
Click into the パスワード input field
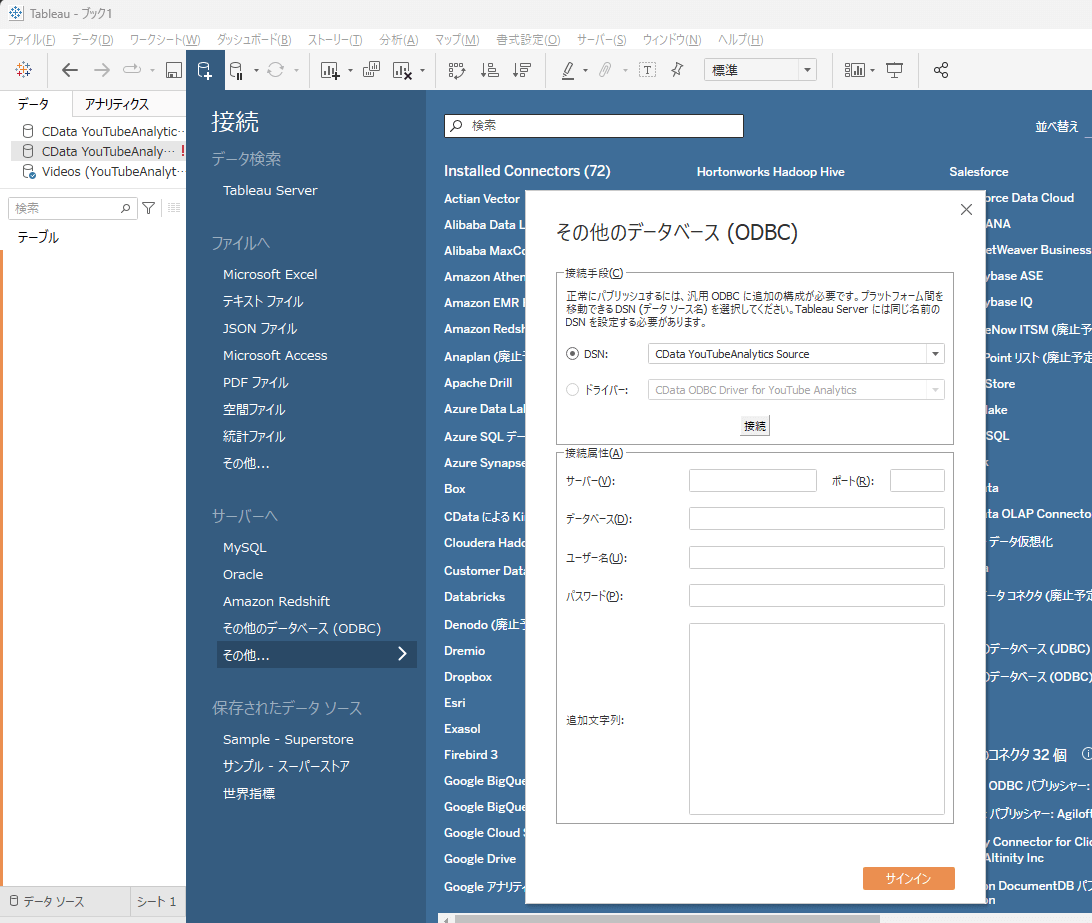pos(817,596)
